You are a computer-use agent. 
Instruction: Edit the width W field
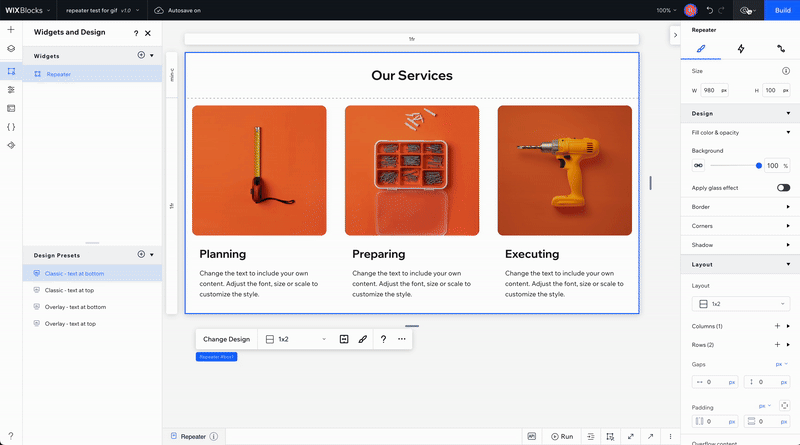[x=714, y=90]
